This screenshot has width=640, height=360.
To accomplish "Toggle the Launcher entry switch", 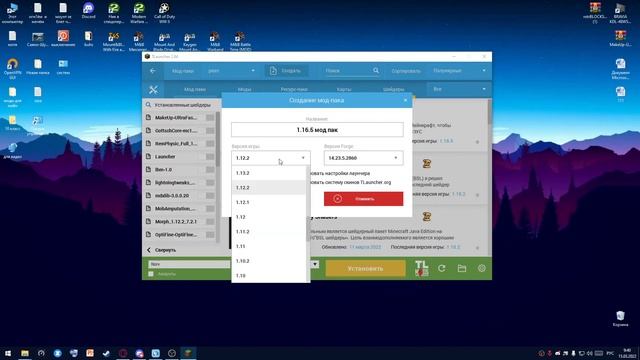I will [x=210, y=156].
